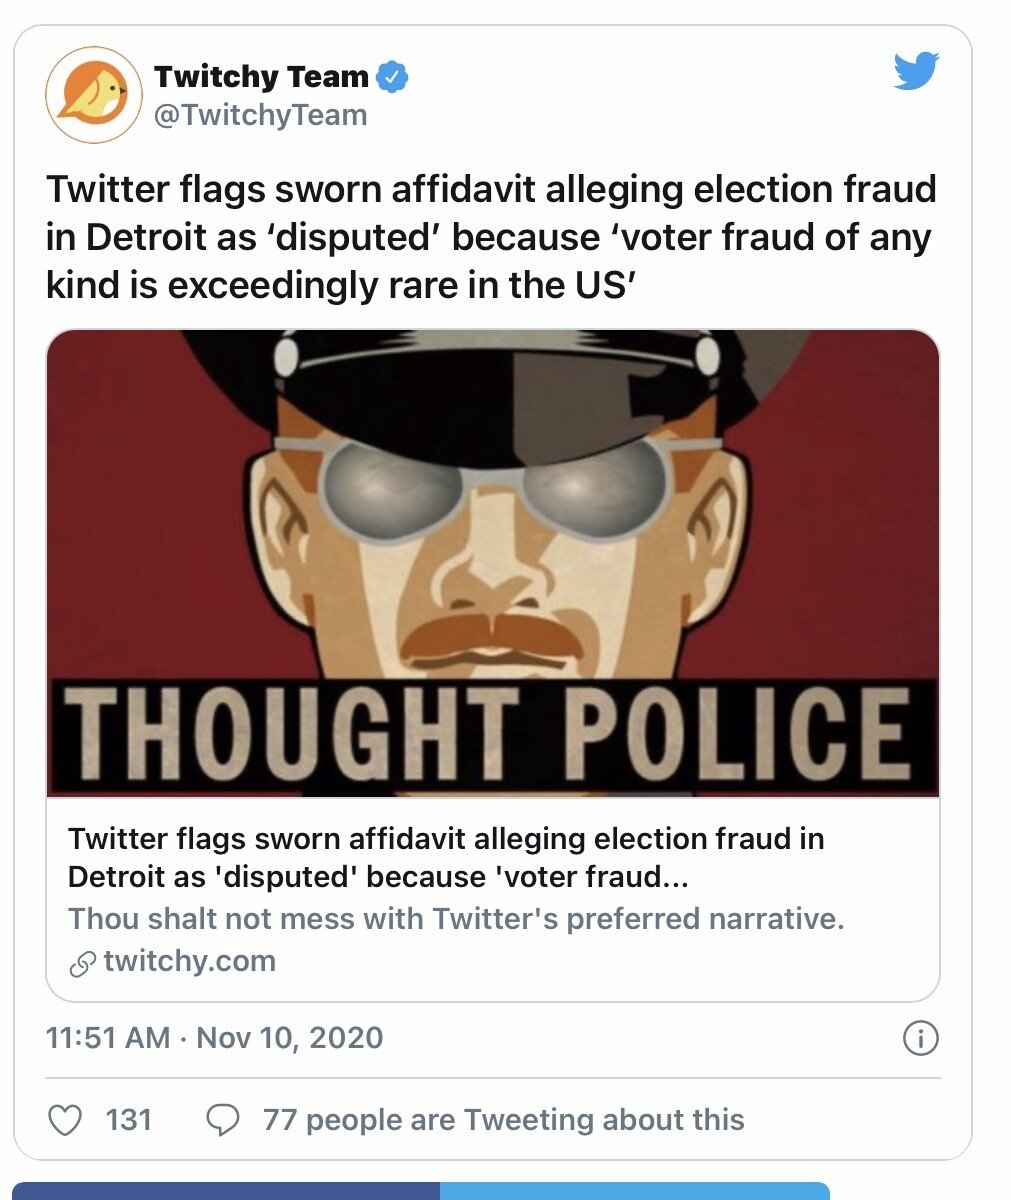The width and height of the screenshot is (1011, 1200).
Task: Open the tweet info icon
Action: point(920,1039)
